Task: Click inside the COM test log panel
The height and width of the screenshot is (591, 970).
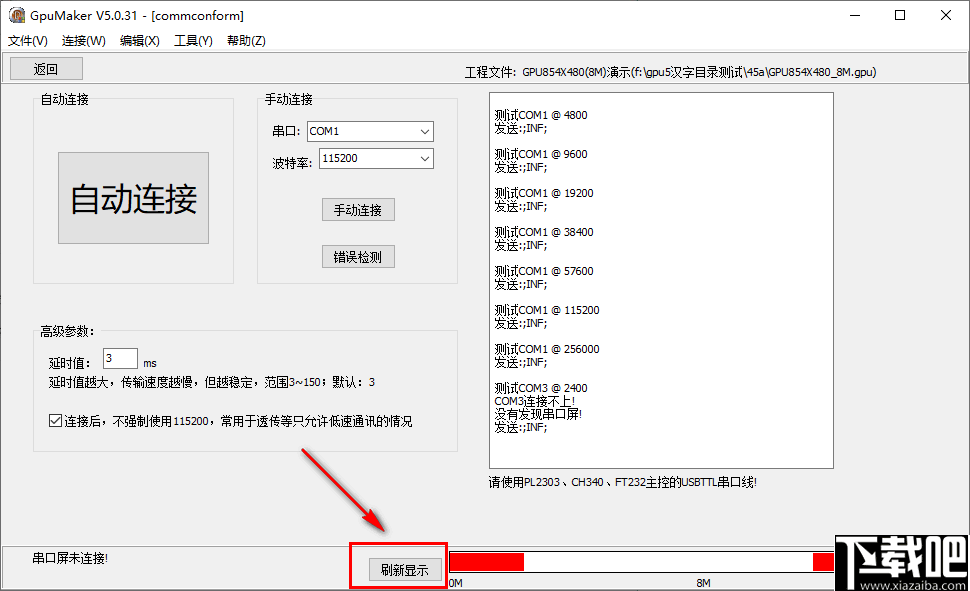Action: 660,280
